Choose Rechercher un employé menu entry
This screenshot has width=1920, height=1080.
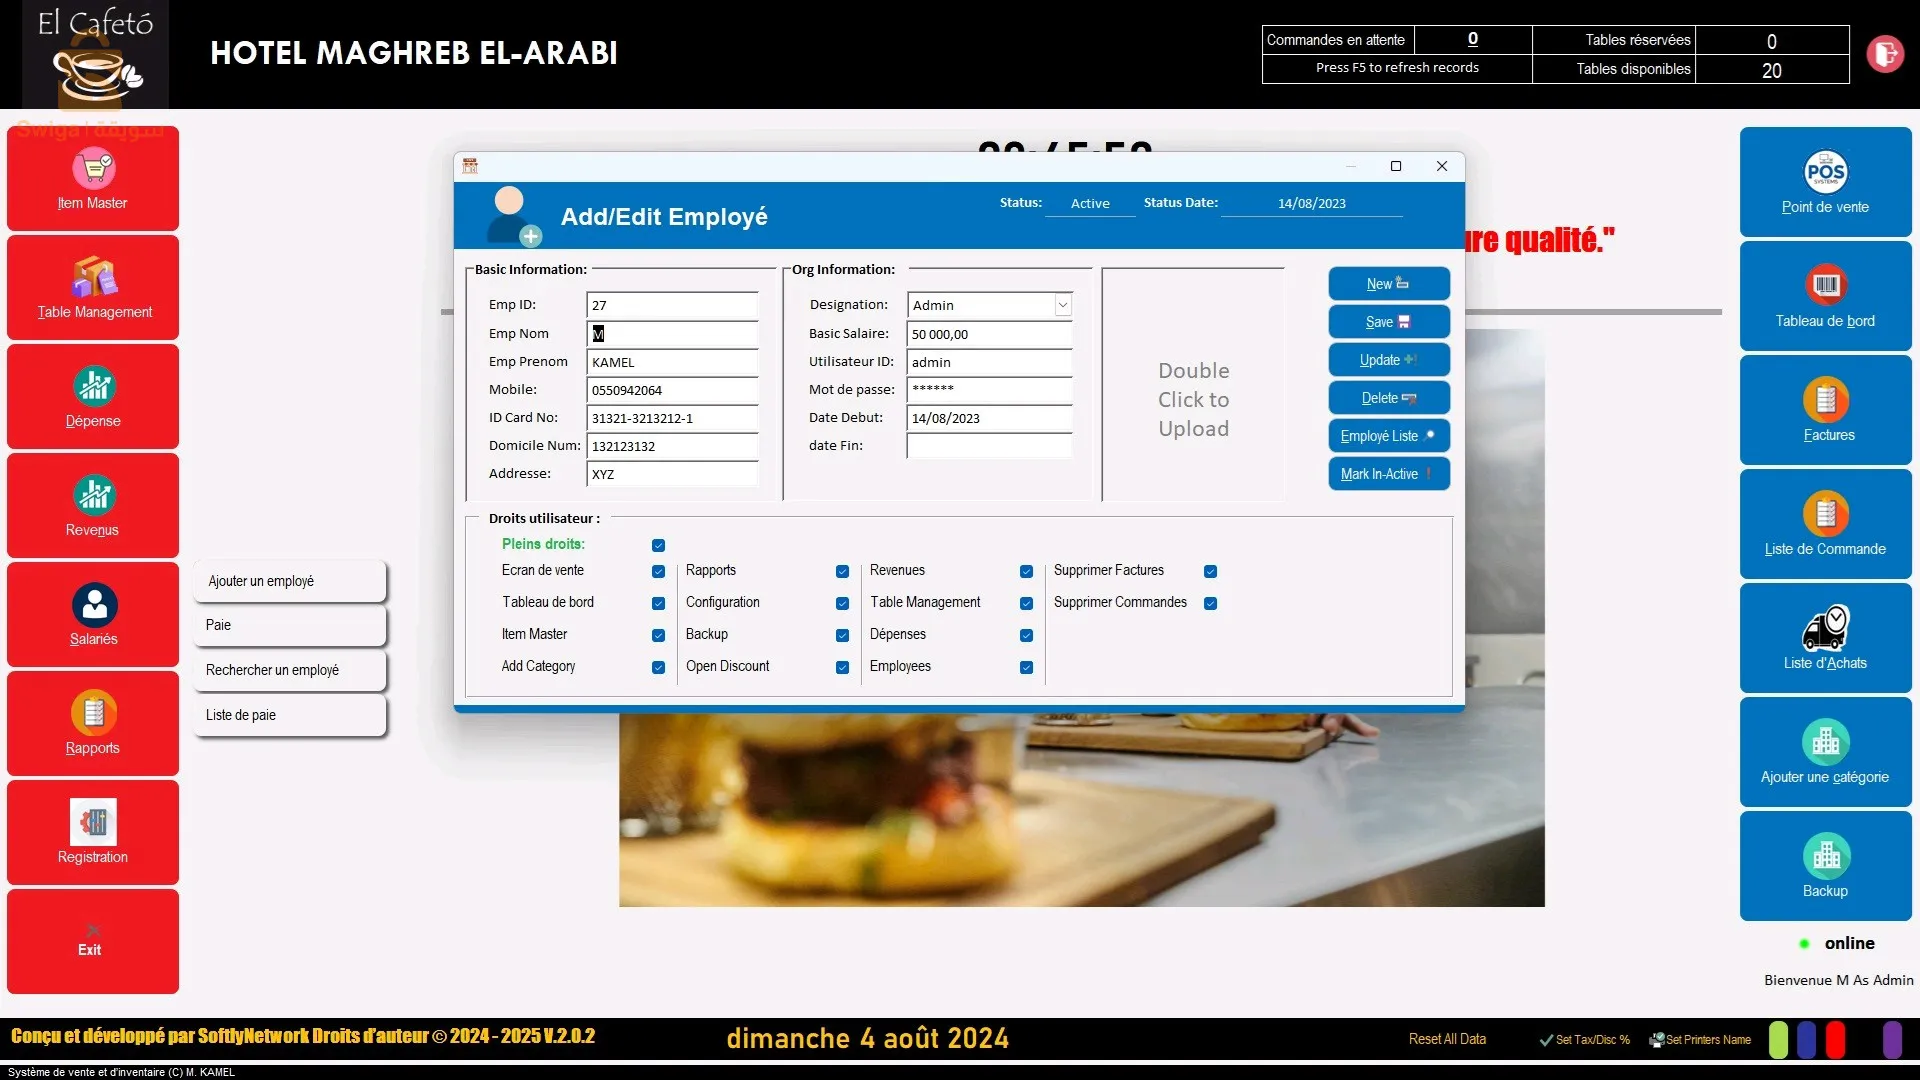tap(289, 670)
